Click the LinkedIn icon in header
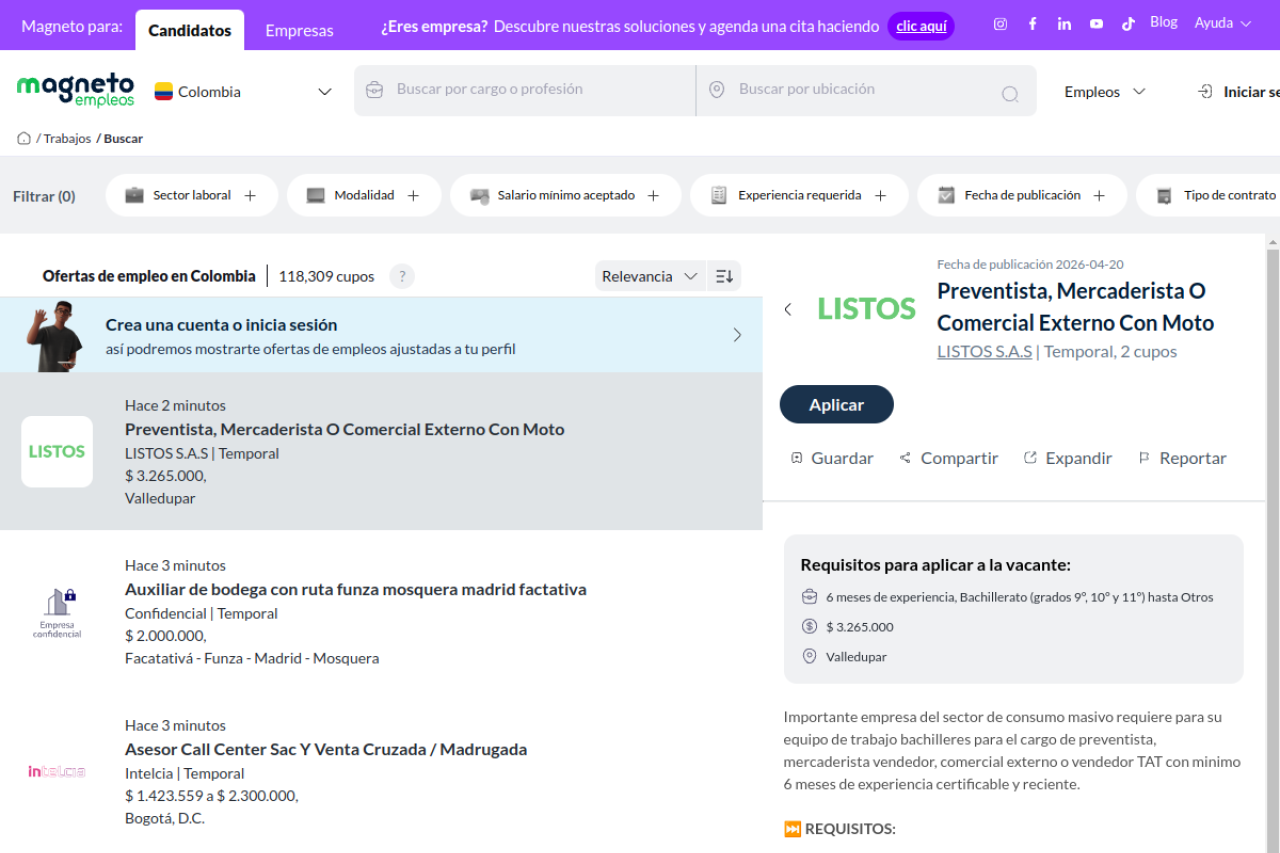This screenshot has height=853, width=1280. click(x=1064, y=24)
